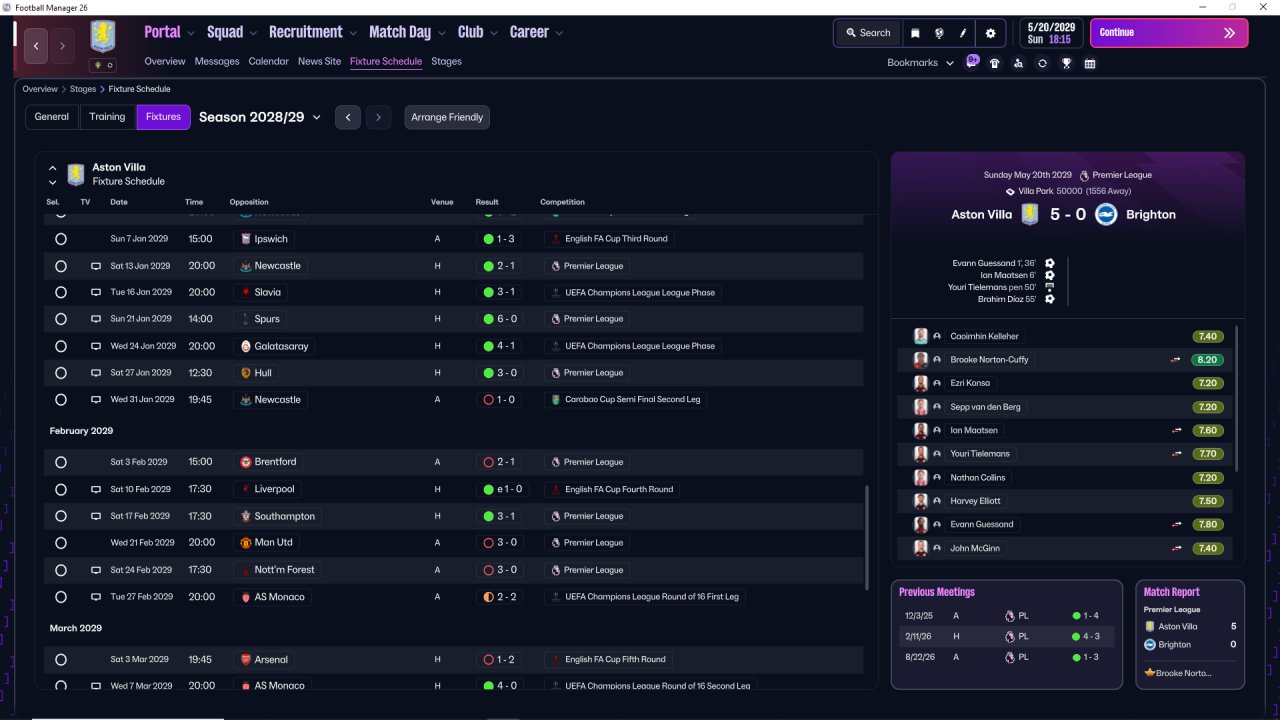
Task: Click Stages breadcrumb link
Action: coord(83,89)
